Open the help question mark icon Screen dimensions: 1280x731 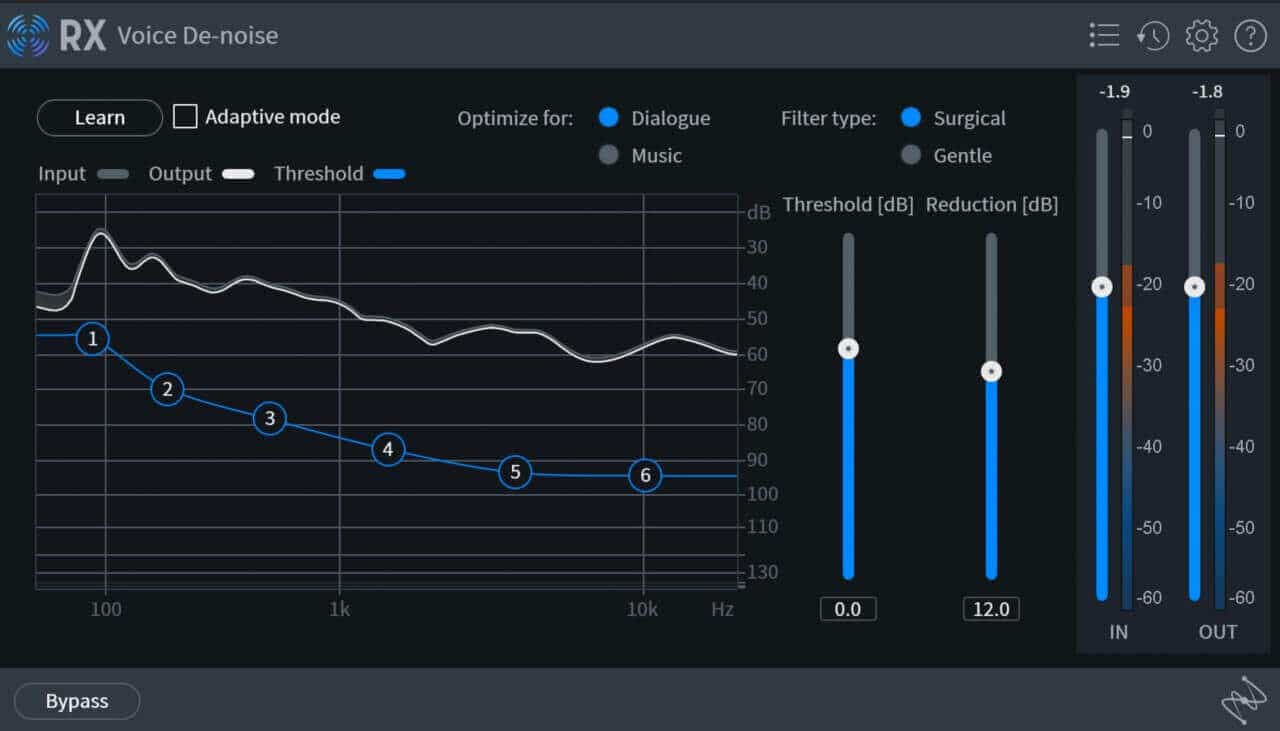point(1251,36)
